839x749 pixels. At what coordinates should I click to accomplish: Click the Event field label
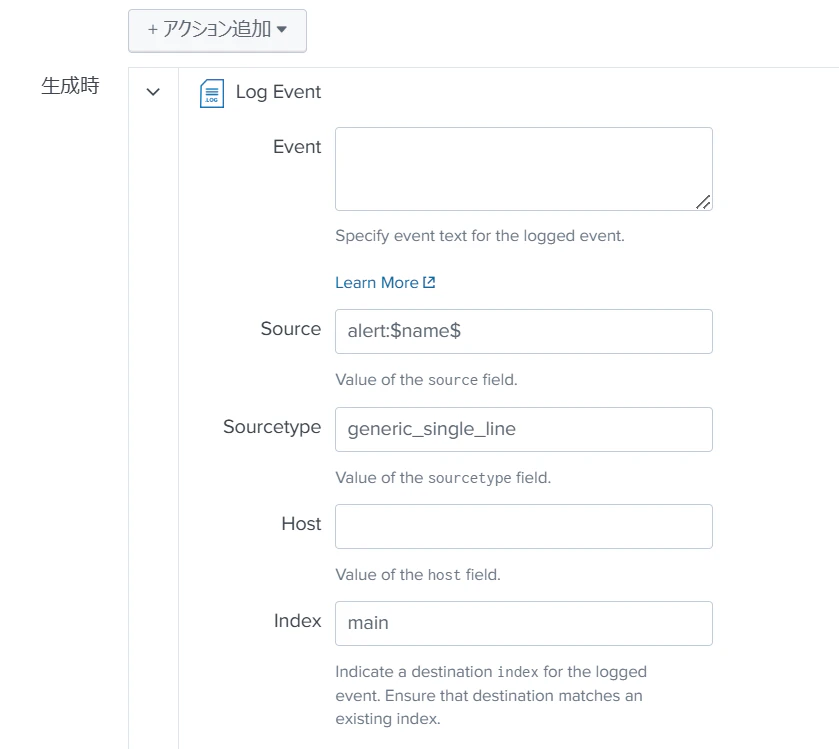point(297,147)
